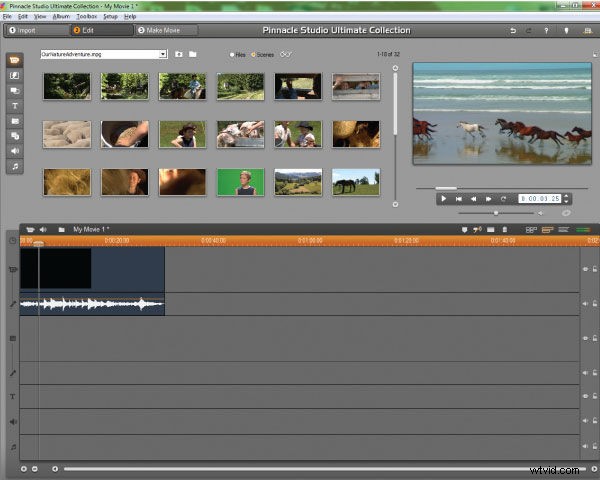Open the Videos album tab in sidebar
The width and height of the screenshot is (600, 480).
point(15,60)
